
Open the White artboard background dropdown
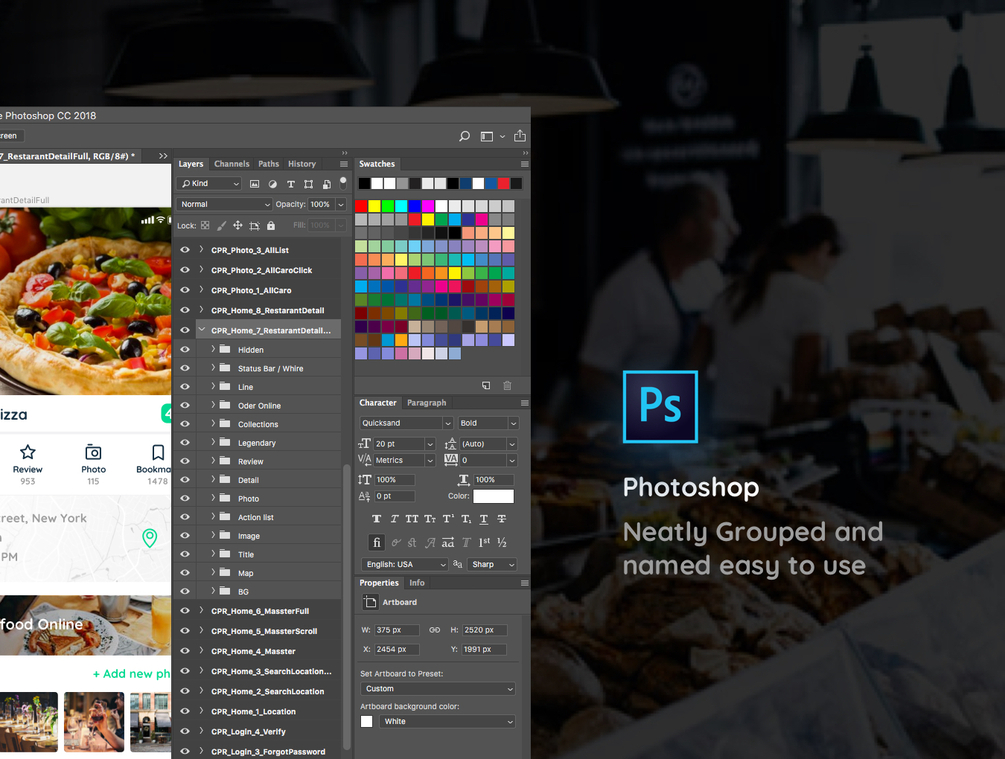(x=447, y=721)
